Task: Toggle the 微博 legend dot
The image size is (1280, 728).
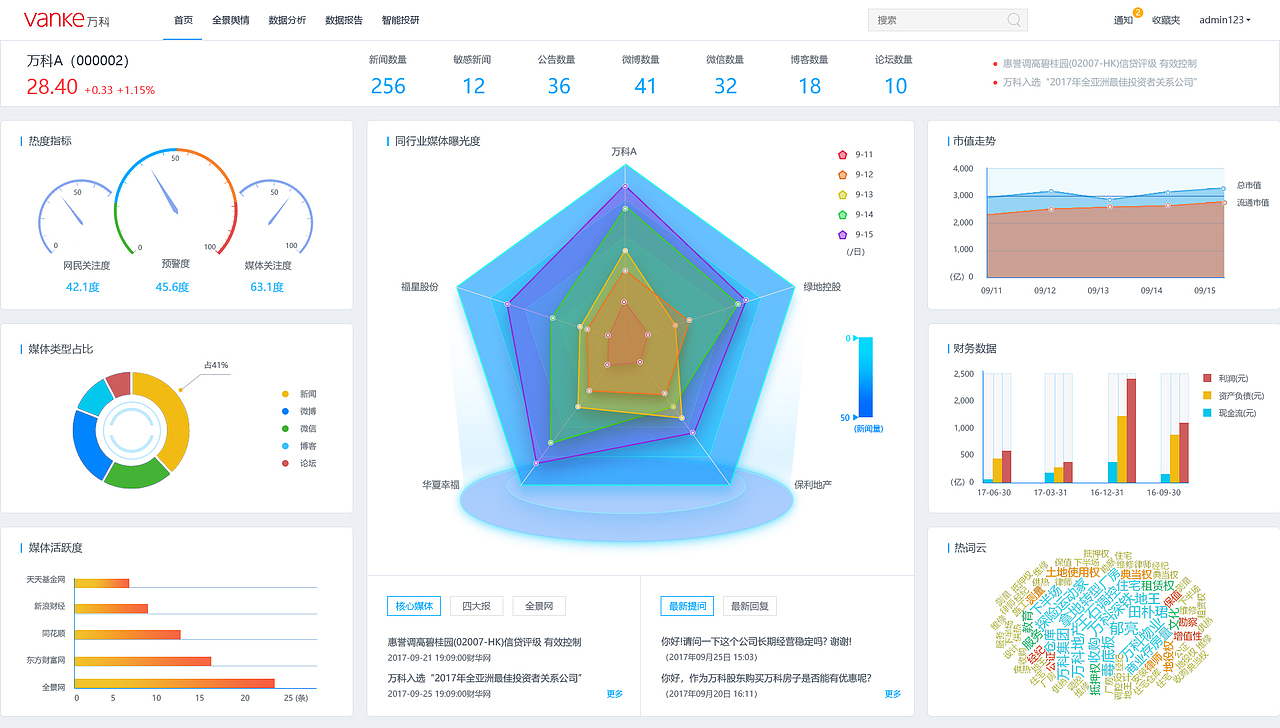Action: [285, 411]
